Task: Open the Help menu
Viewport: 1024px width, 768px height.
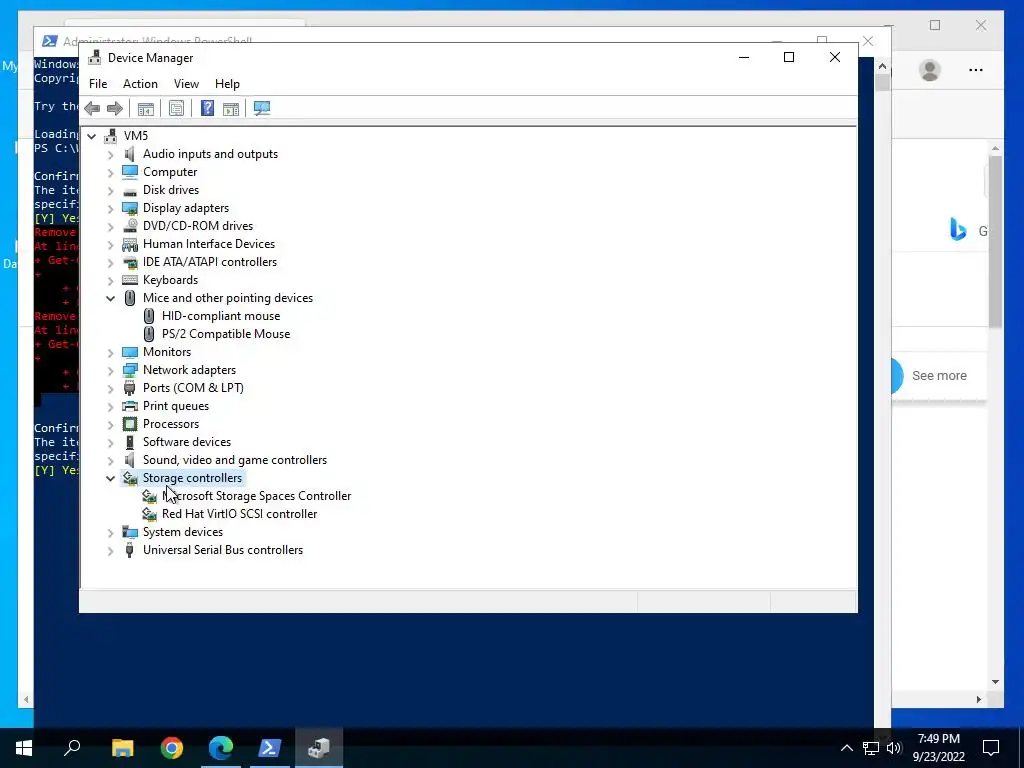Action: click(x=227, y=84)
